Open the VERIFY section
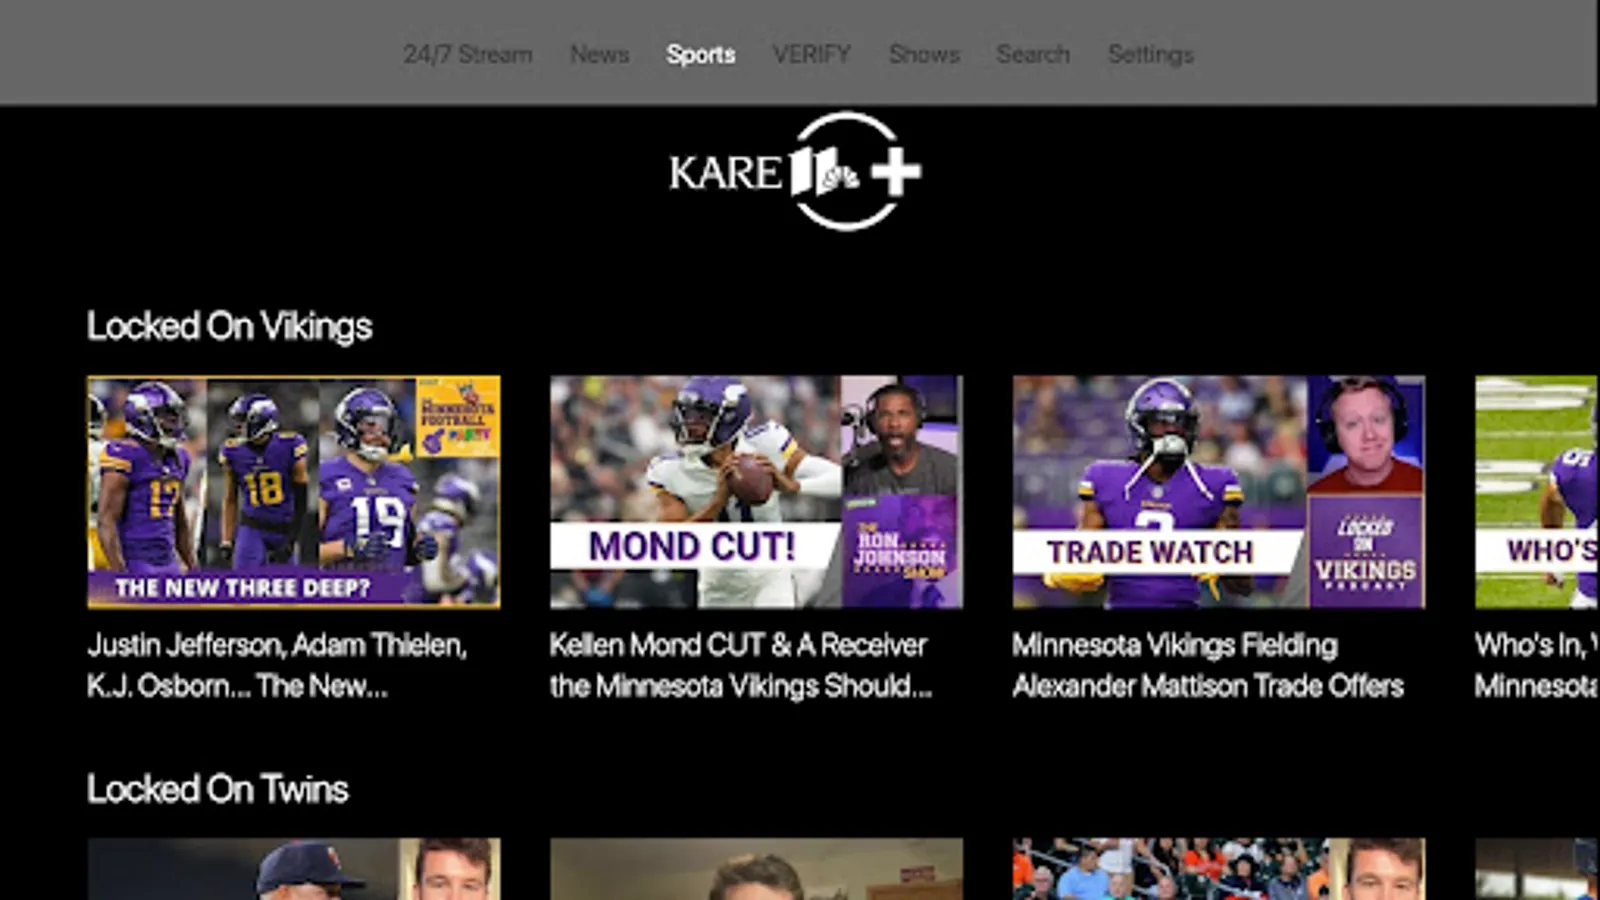 coord(812,54)
